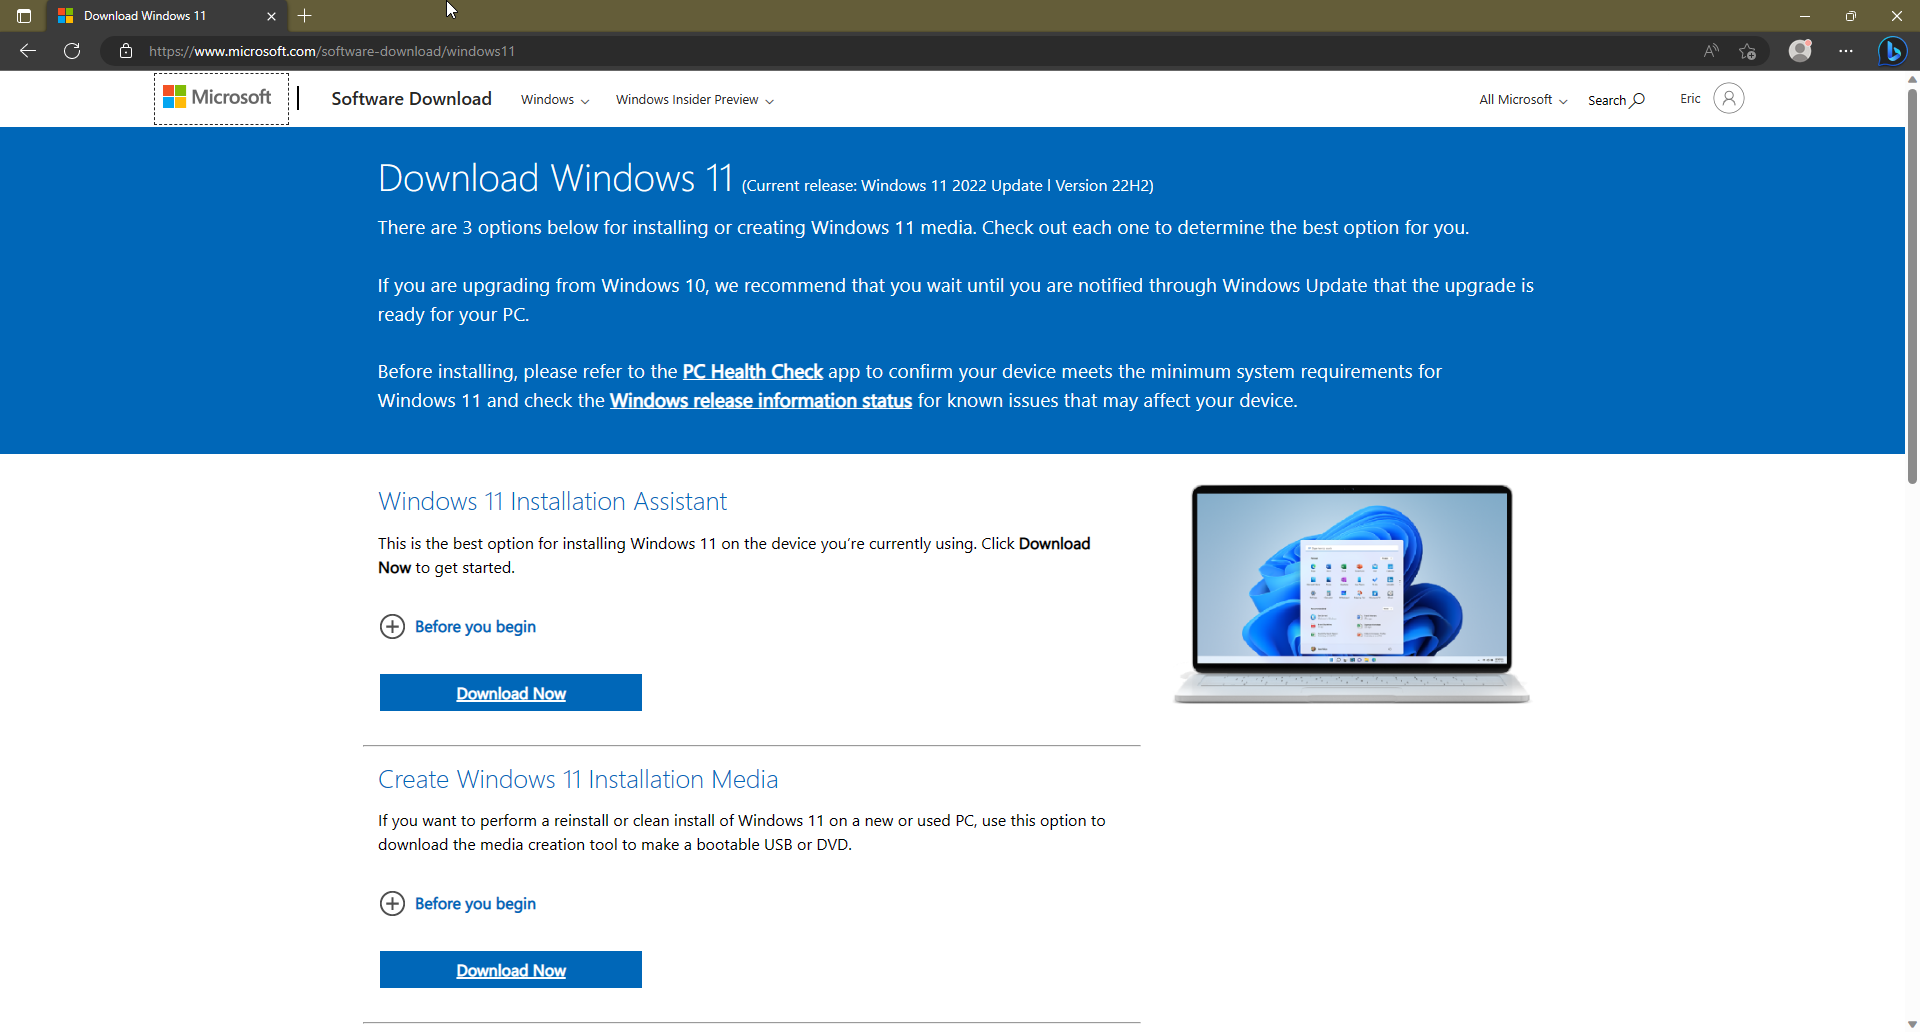Open the All Microsoft dropdown
The image size is (1920, 1032).
click(1521, 99)
